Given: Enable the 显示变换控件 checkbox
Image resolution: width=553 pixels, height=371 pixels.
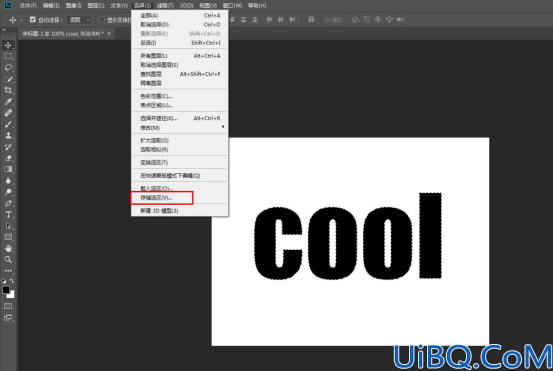Looking at the screenshot, I should 102,19.
